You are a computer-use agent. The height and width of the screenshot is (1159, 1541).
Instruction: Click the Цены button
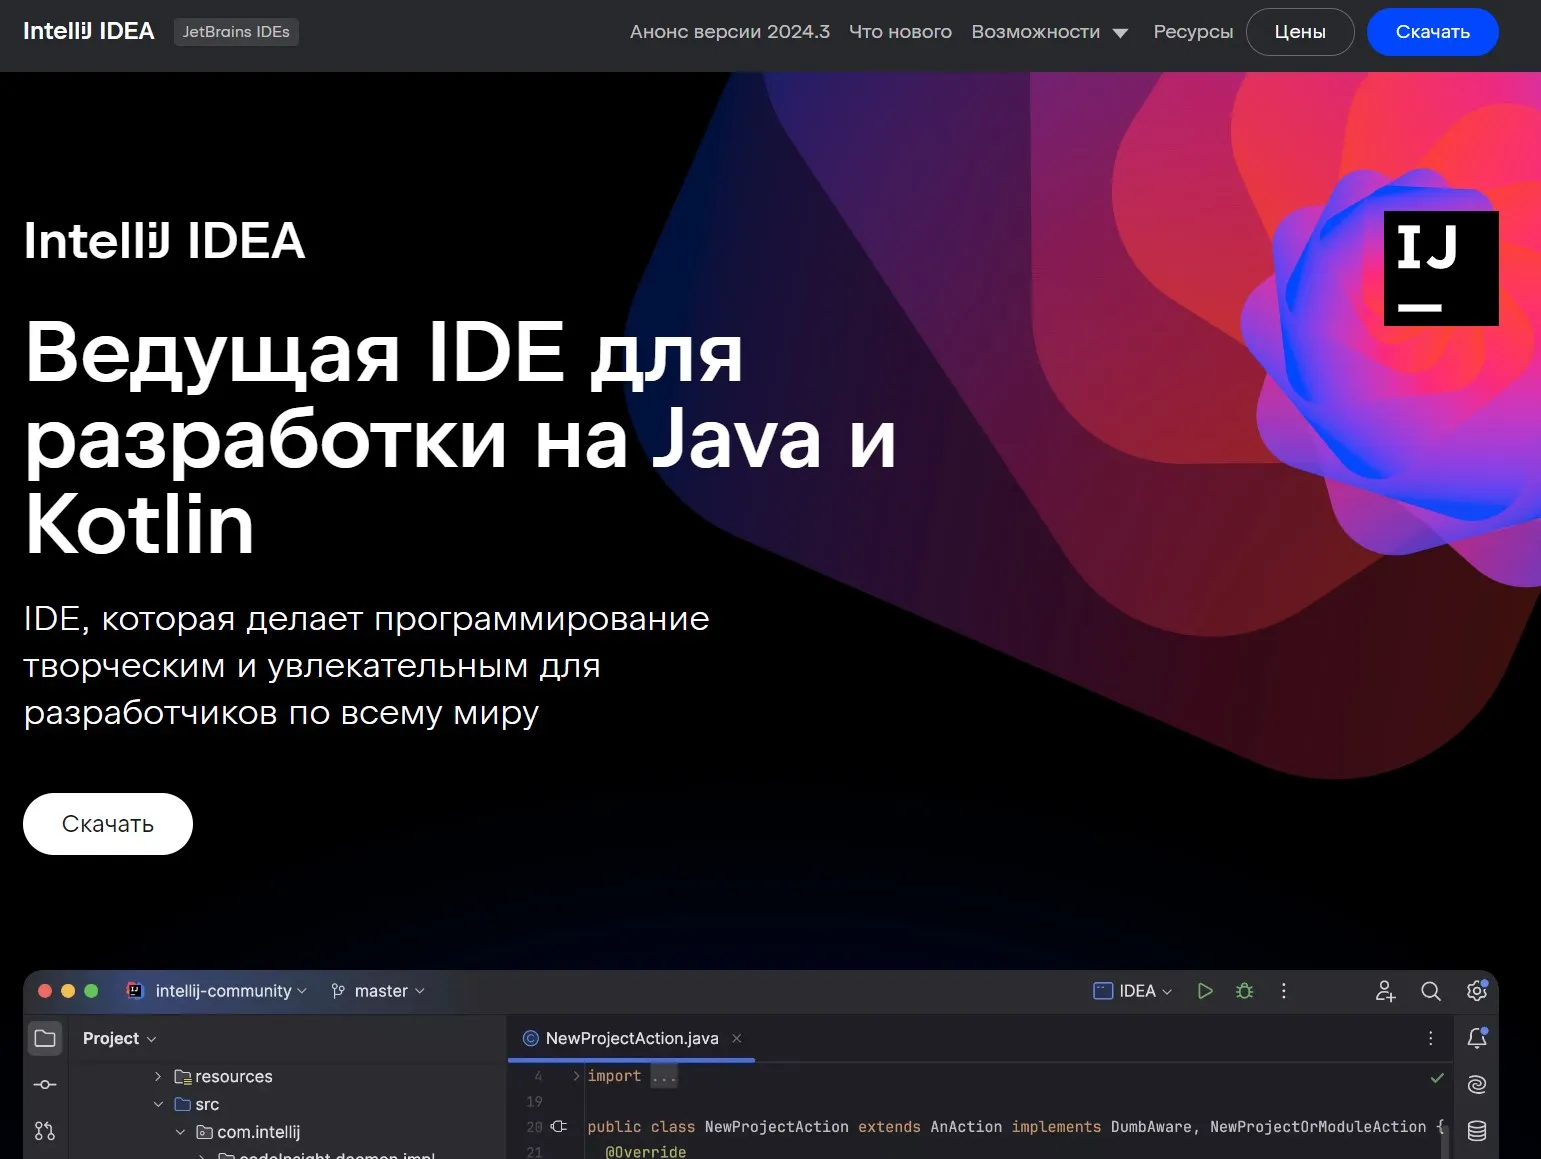[1300, 32]
